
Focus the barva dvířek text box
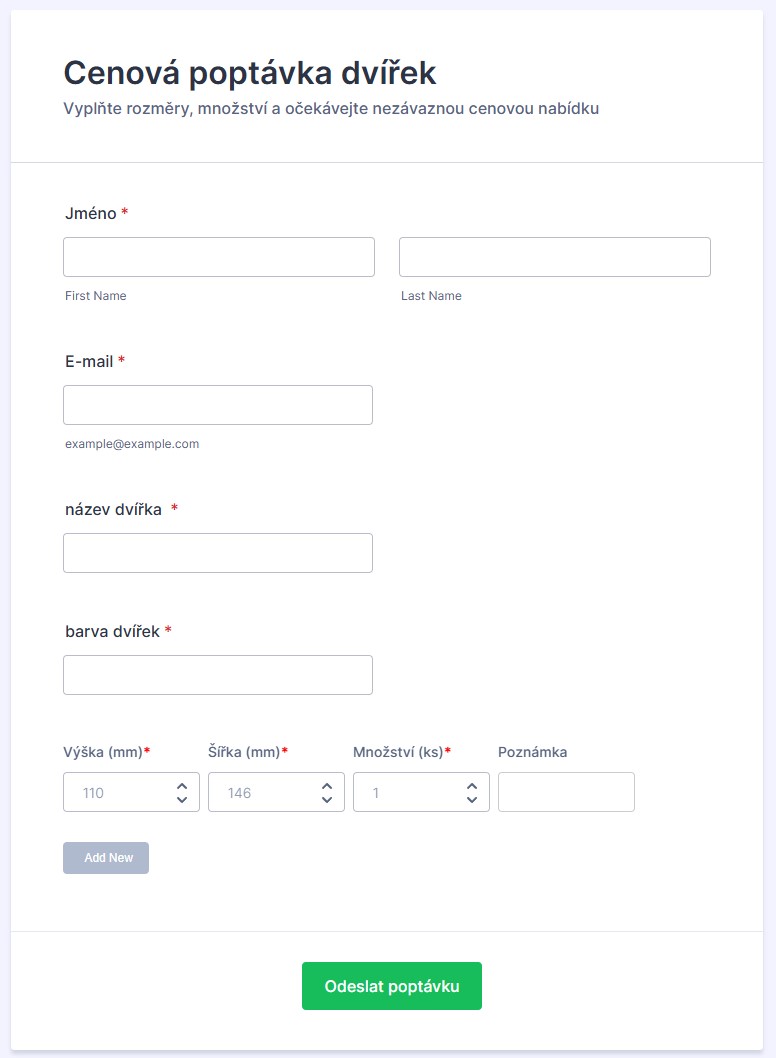point(218,675)
